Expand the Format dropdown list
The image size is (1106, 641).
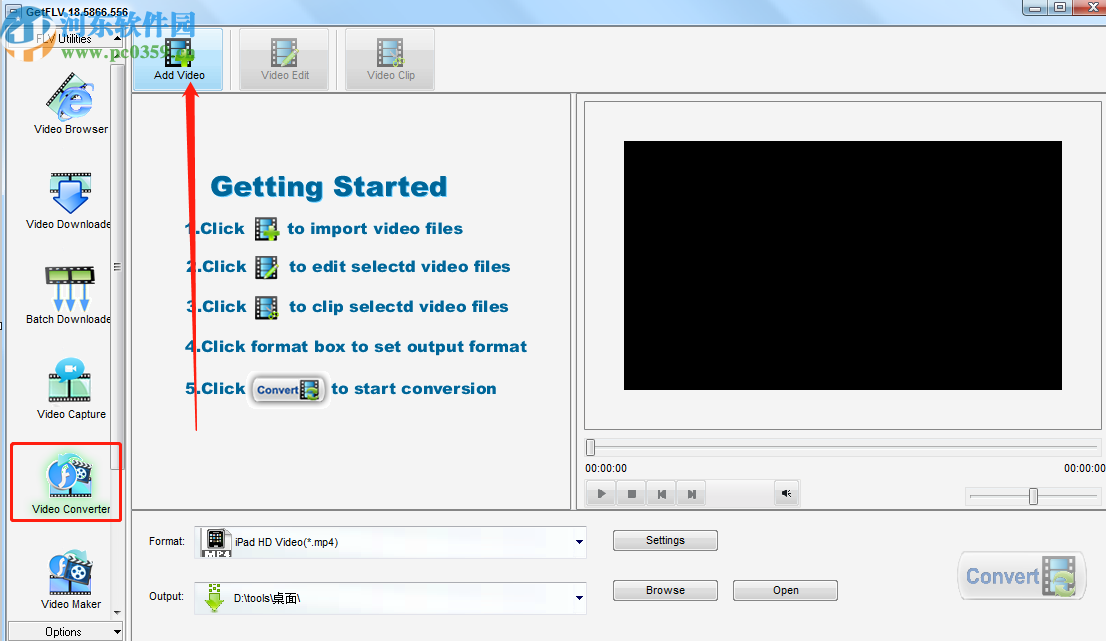click(x=579, y=542)
